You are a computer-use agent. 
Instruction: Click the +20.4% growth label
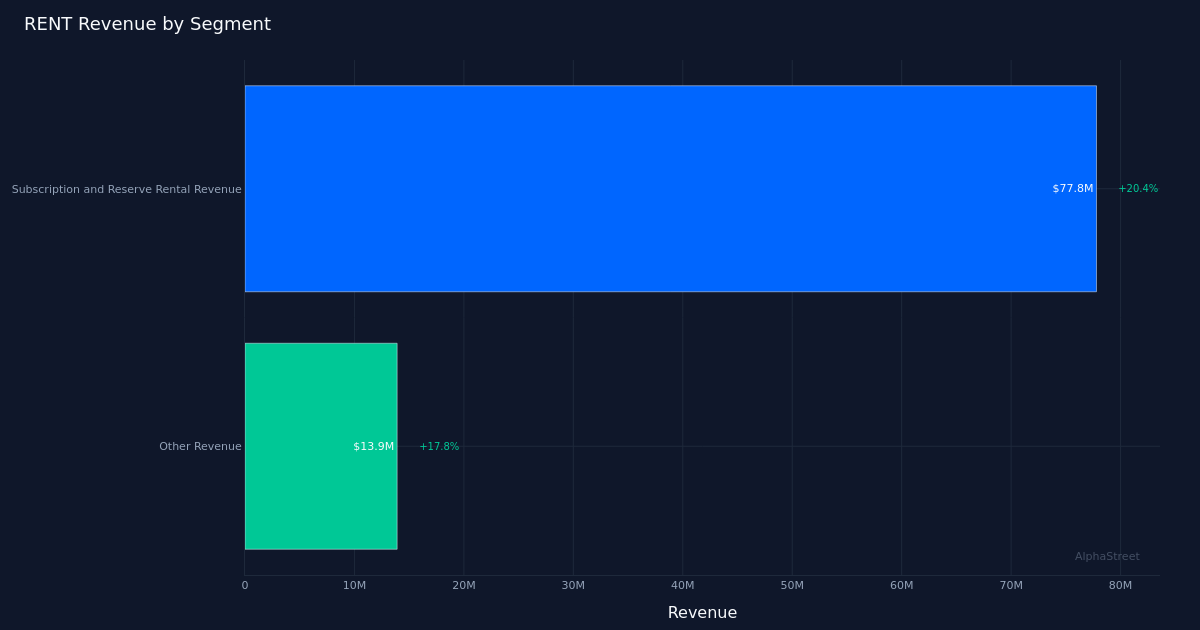pos(1138,189)
